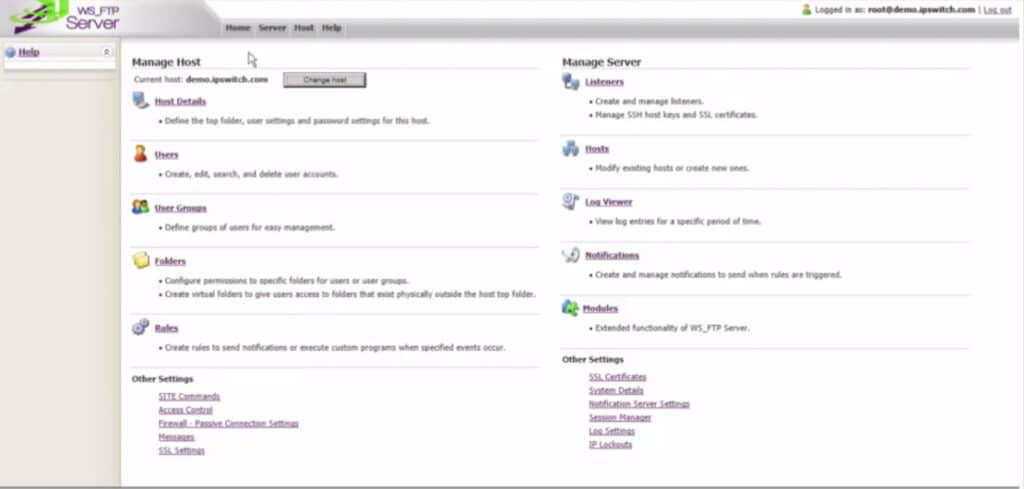The height and width of the screenshot is (489, 1024).
Task: Click the Modules puzzle icon
Action: [x=570, y=308]
